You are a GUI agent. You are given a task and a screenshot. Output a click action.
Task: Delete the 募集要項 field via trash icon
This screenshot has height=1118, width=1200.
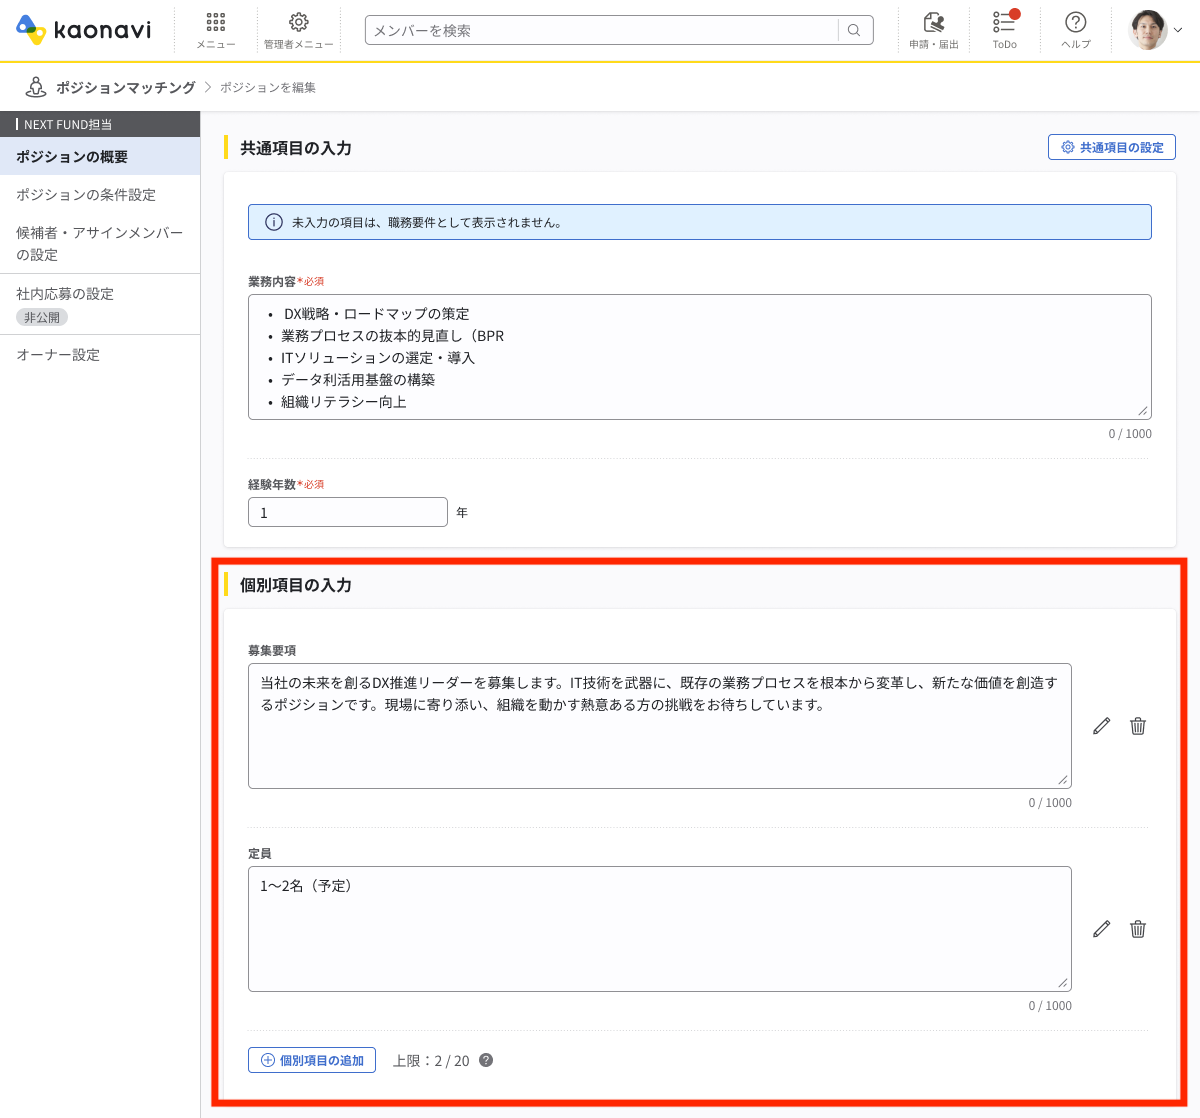pyautogui.click(x=1137, y=726)
